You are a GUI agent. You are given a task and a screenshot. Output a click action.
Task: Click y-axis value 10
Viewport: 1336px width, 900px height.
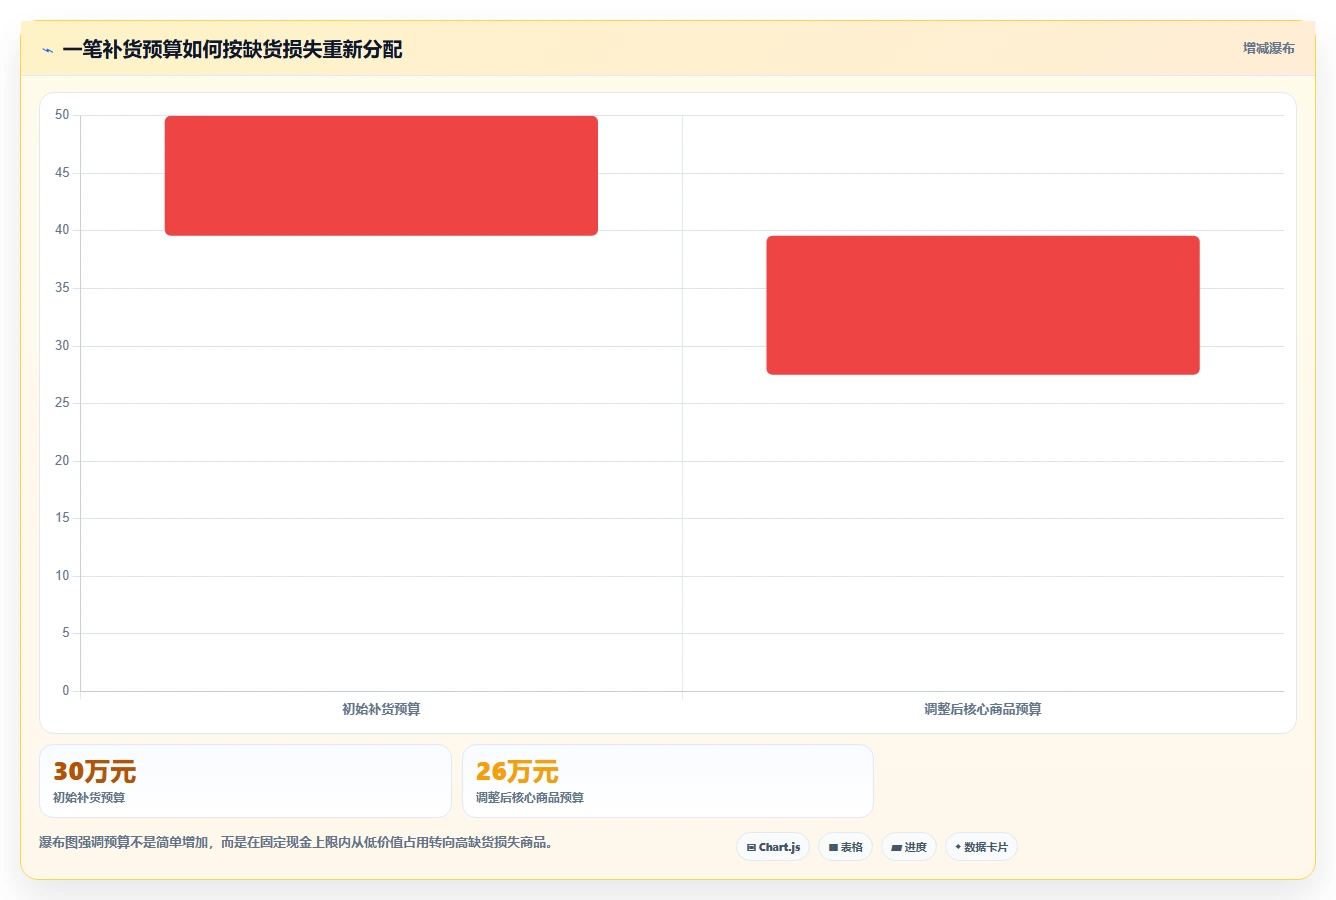click(62, 576)
